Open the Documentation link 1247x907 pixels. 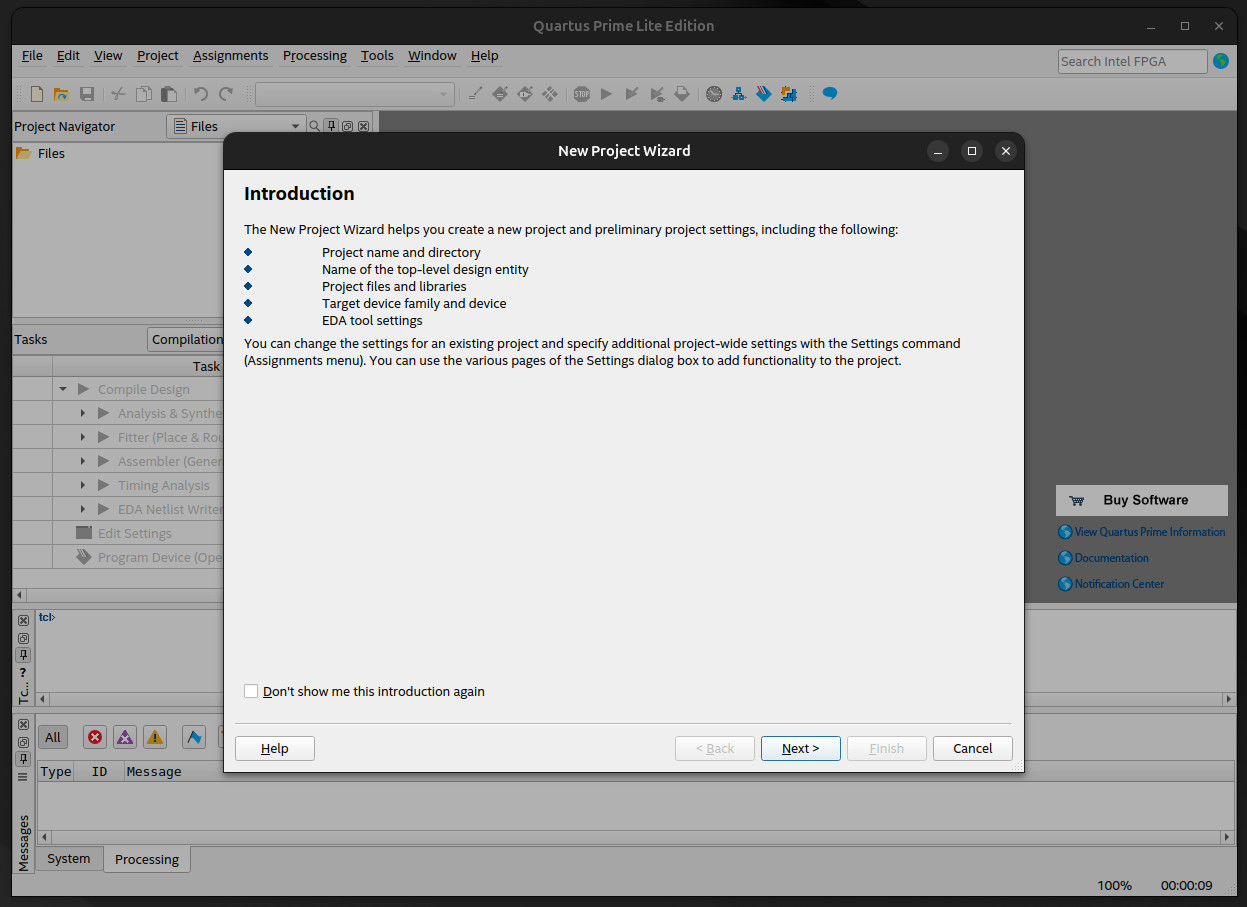coord(1111,558)
